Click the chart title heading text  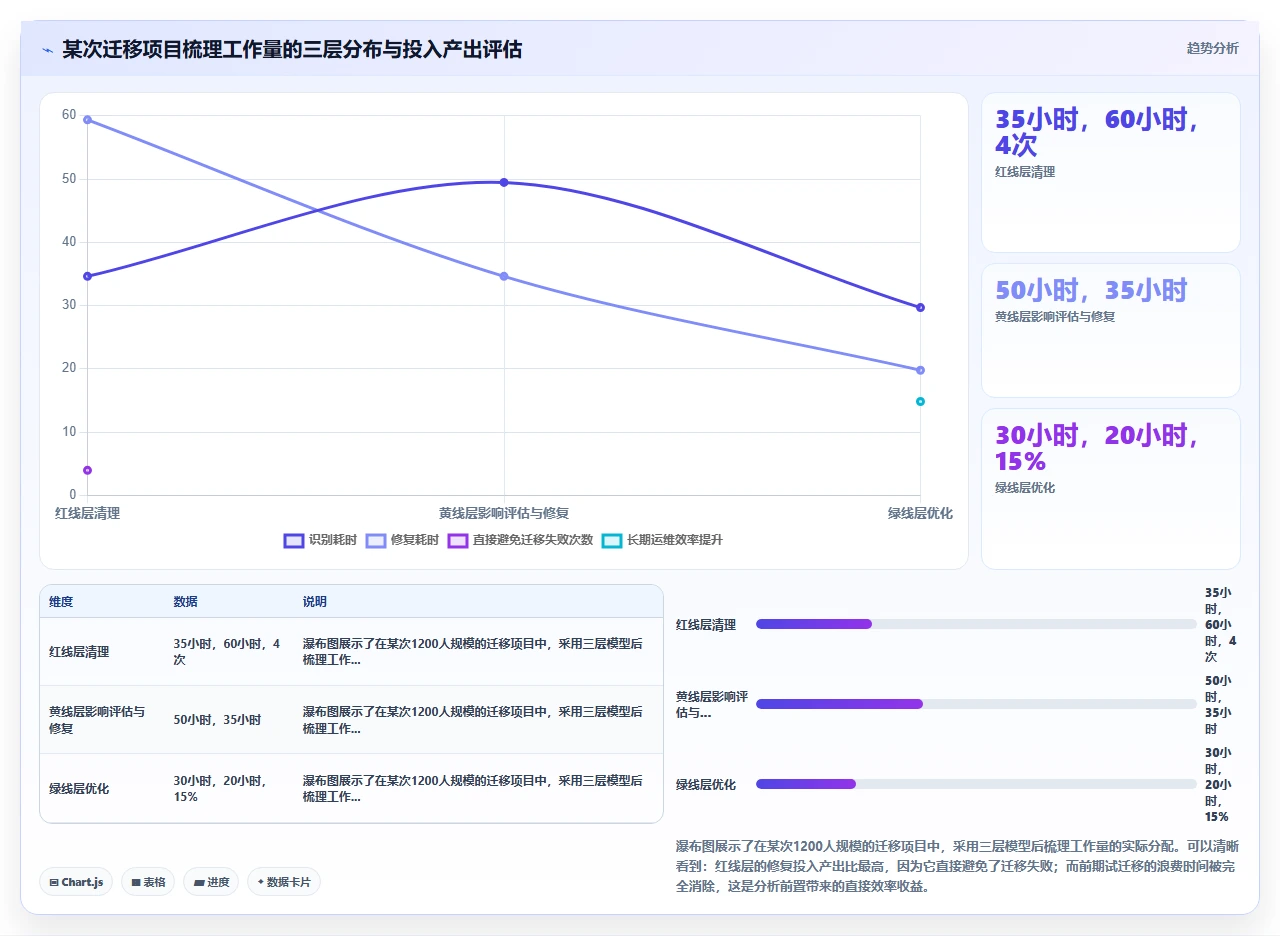[292, 49]
